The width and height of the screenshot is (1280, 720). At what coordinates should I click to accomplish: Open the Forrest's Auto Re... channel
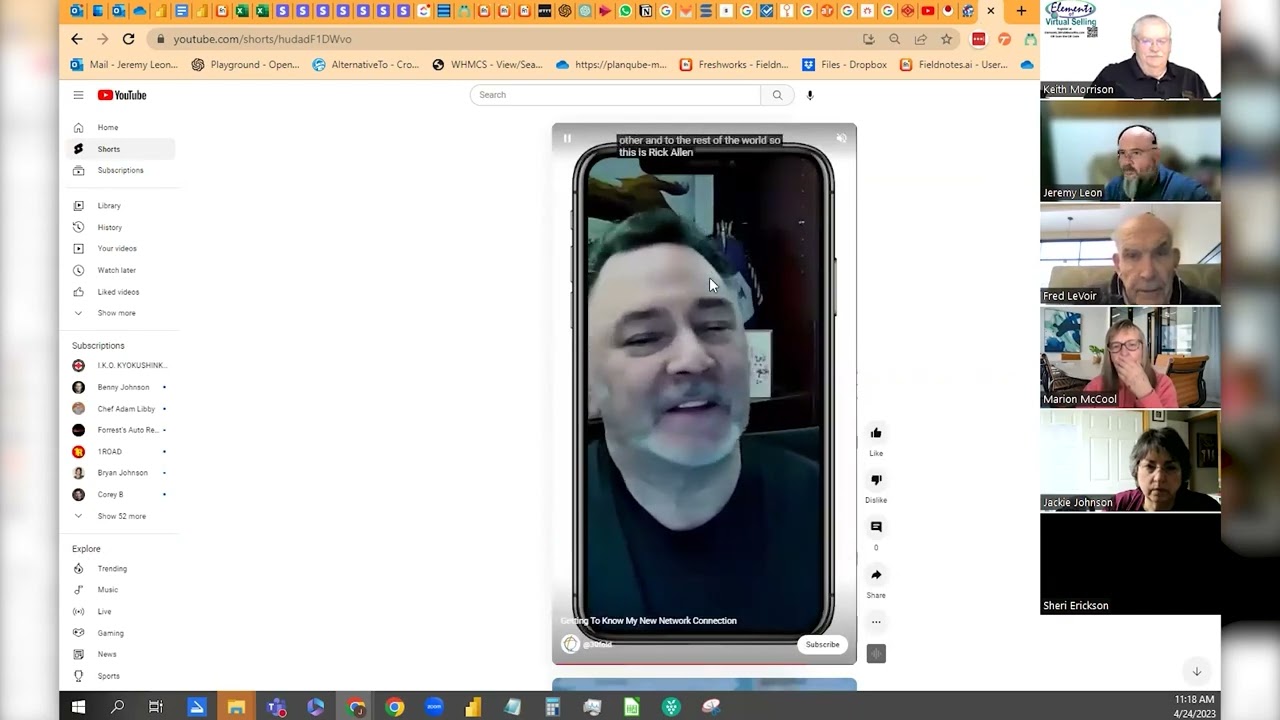(121, 430)
